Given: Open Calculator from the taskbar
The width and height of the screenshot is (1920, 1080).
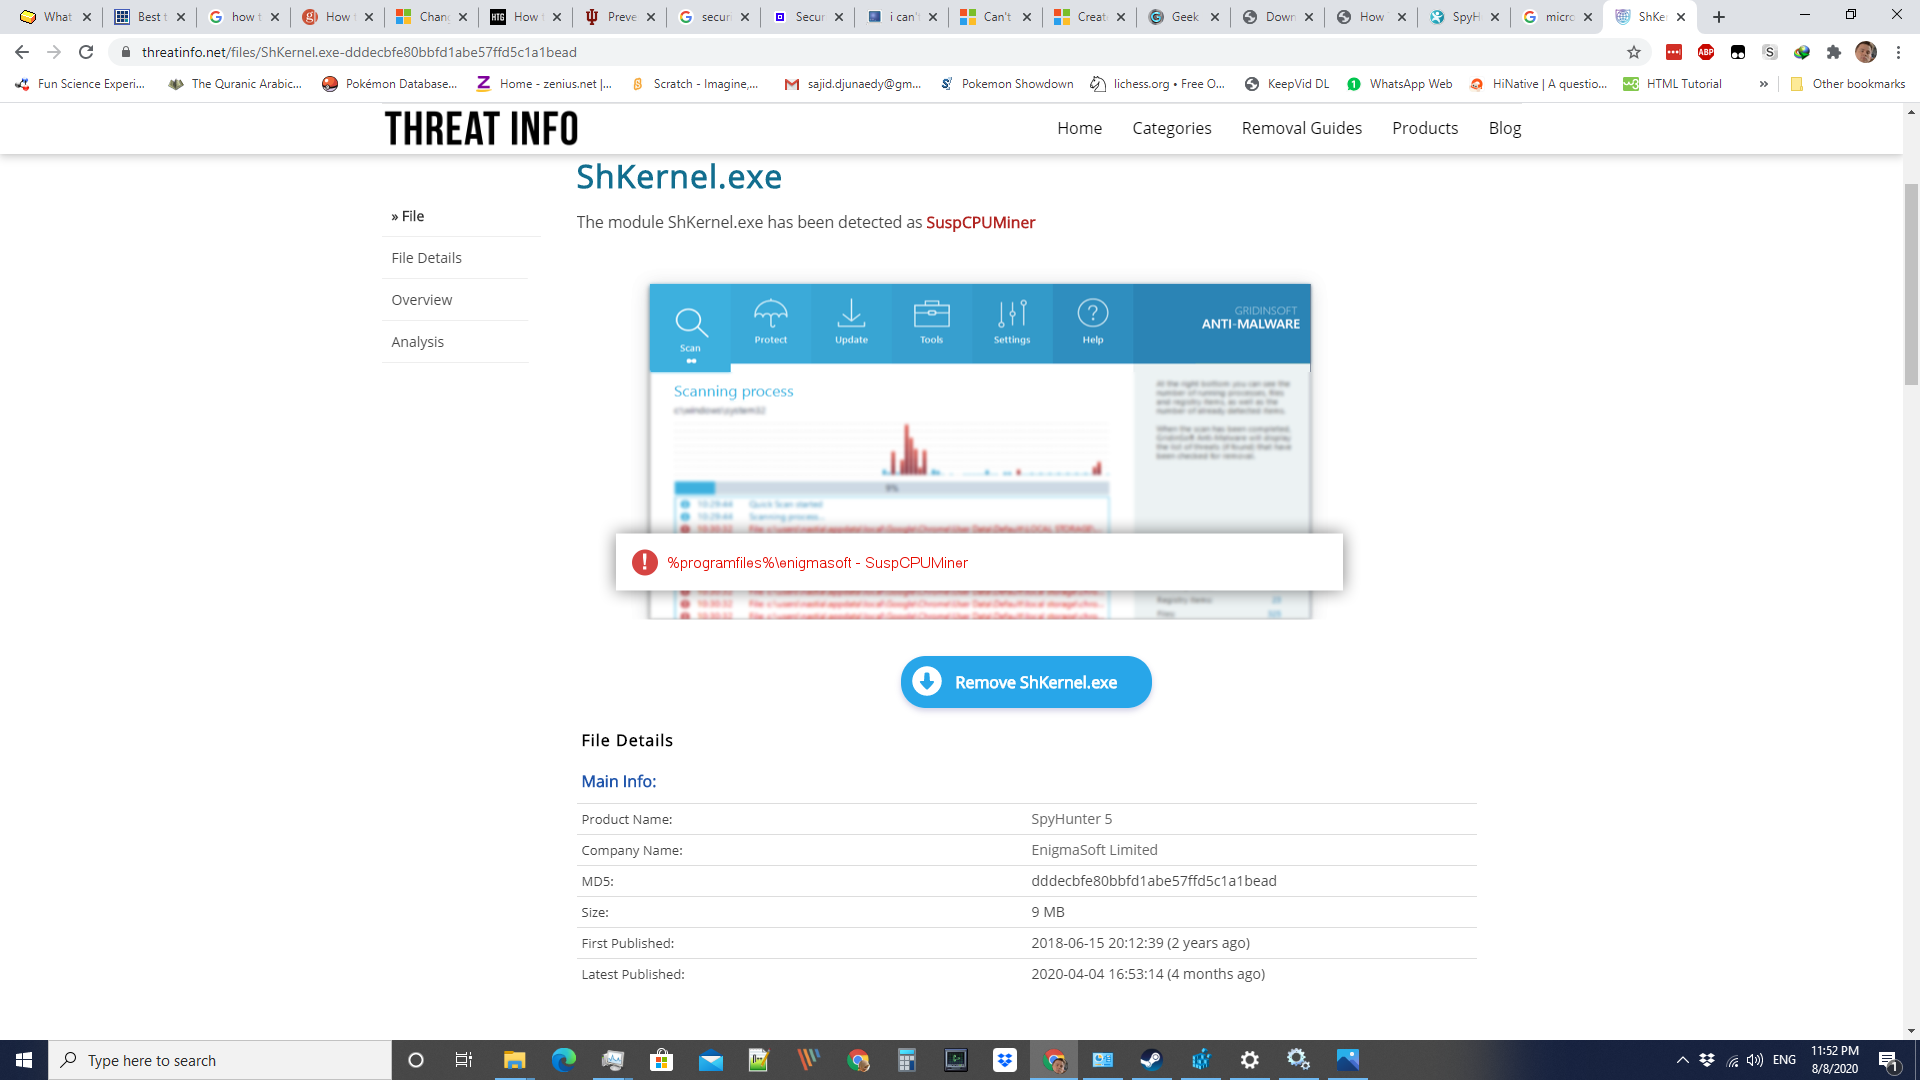Looking at the screenshot, I should pos(906,1060).
